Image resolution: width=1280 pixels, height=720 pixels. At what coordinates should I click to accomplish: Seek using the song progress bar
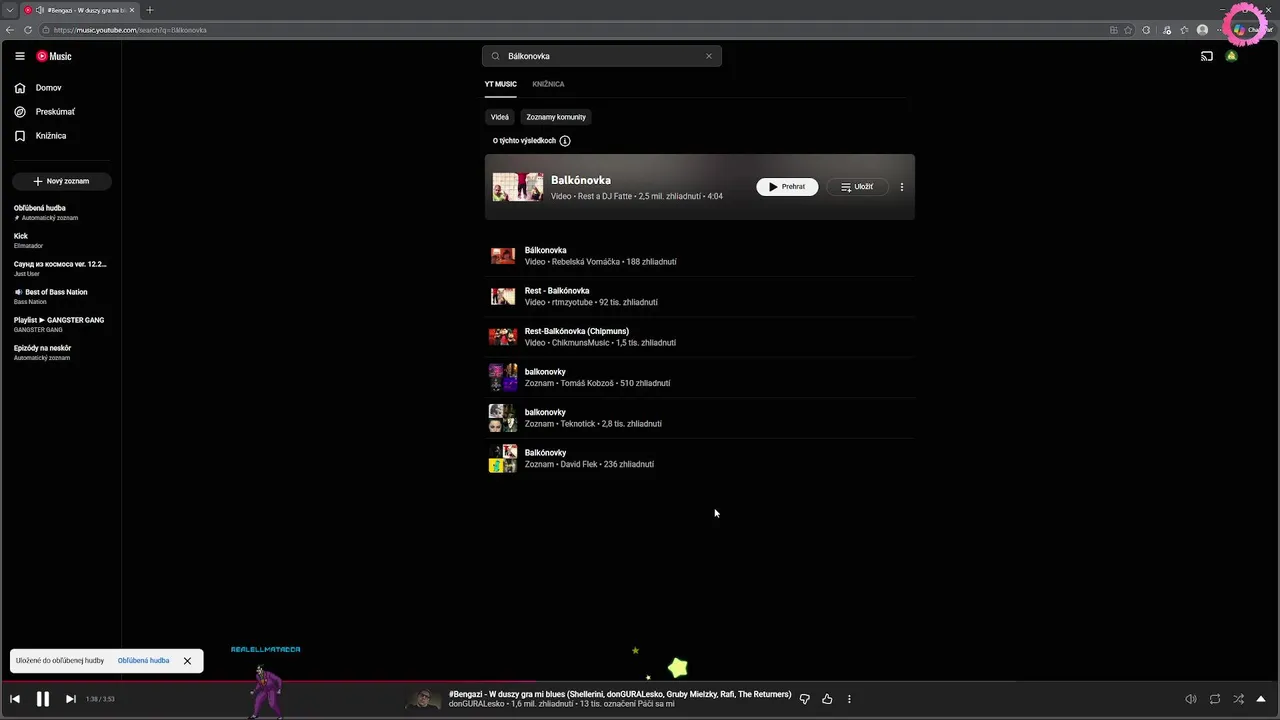click(640, 682)
